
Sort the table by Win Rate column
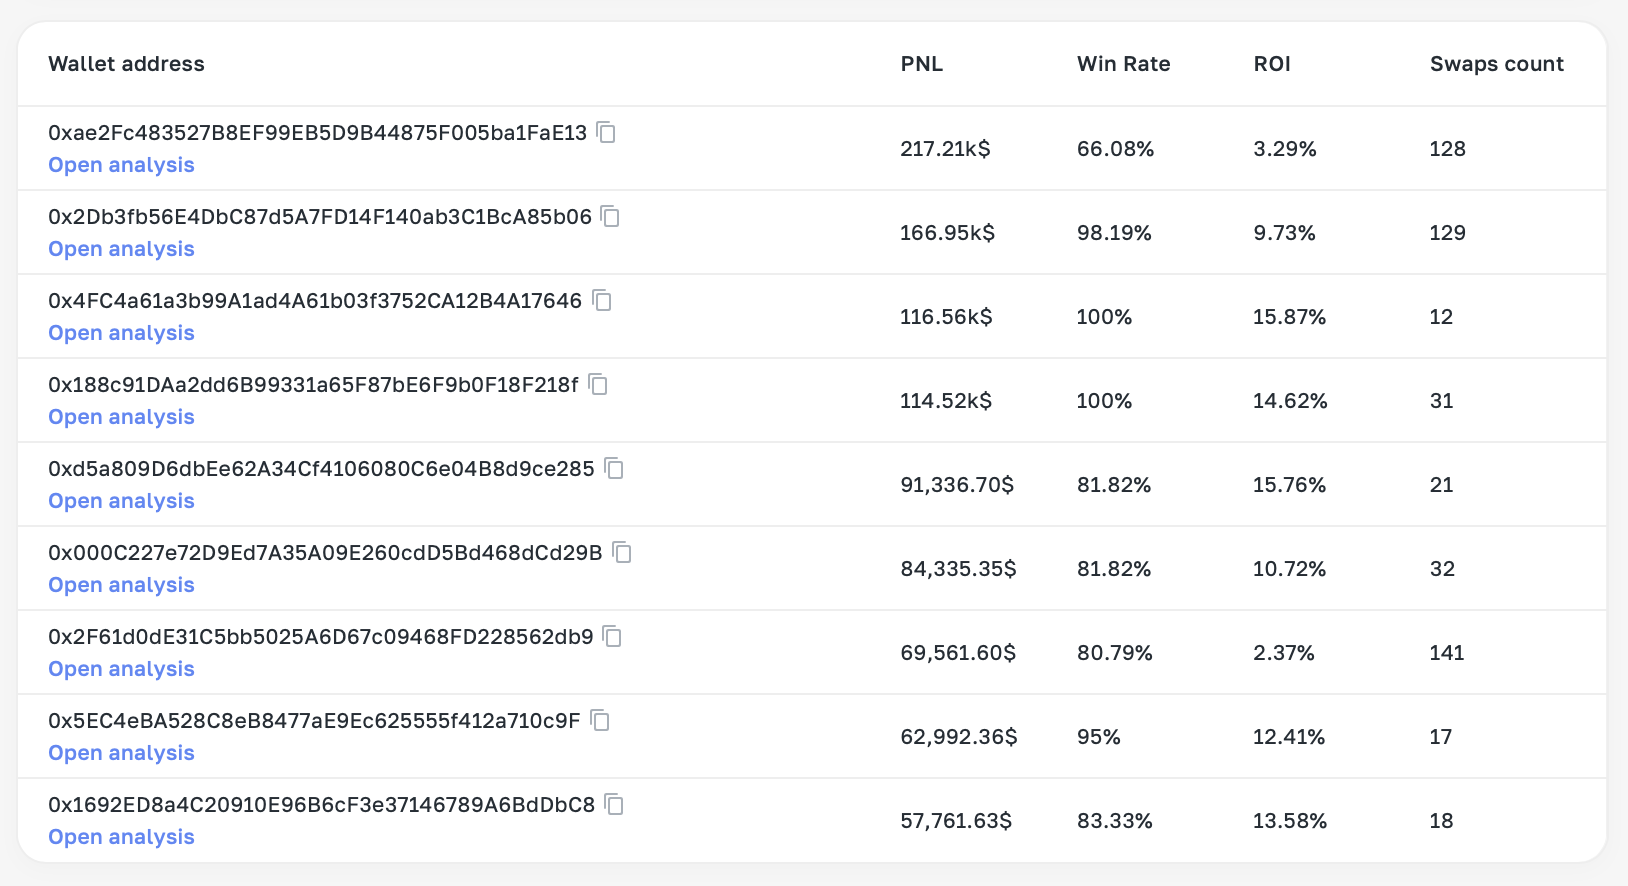[x=1122, y=63]
